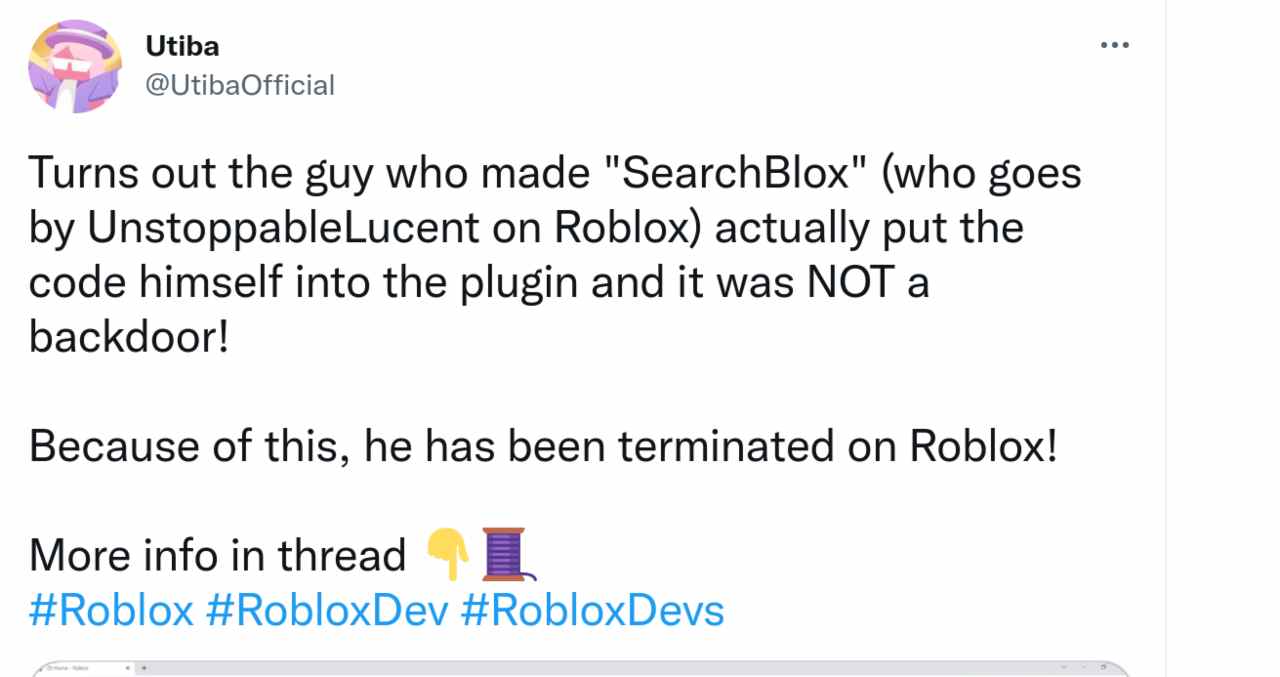Viewport: 1280px width, 677px height.
Task: Follow the #RobloxDev hashtag link
Action: coord(326,610)
